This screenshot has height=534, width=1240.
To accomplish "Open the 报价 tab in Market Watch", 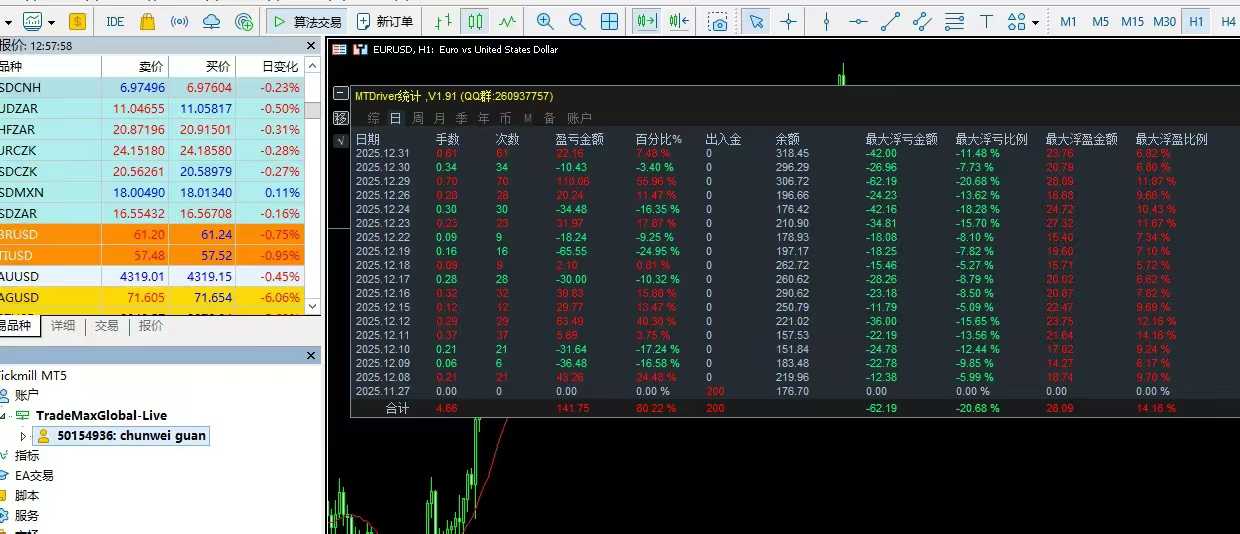I will coord(151,326).
